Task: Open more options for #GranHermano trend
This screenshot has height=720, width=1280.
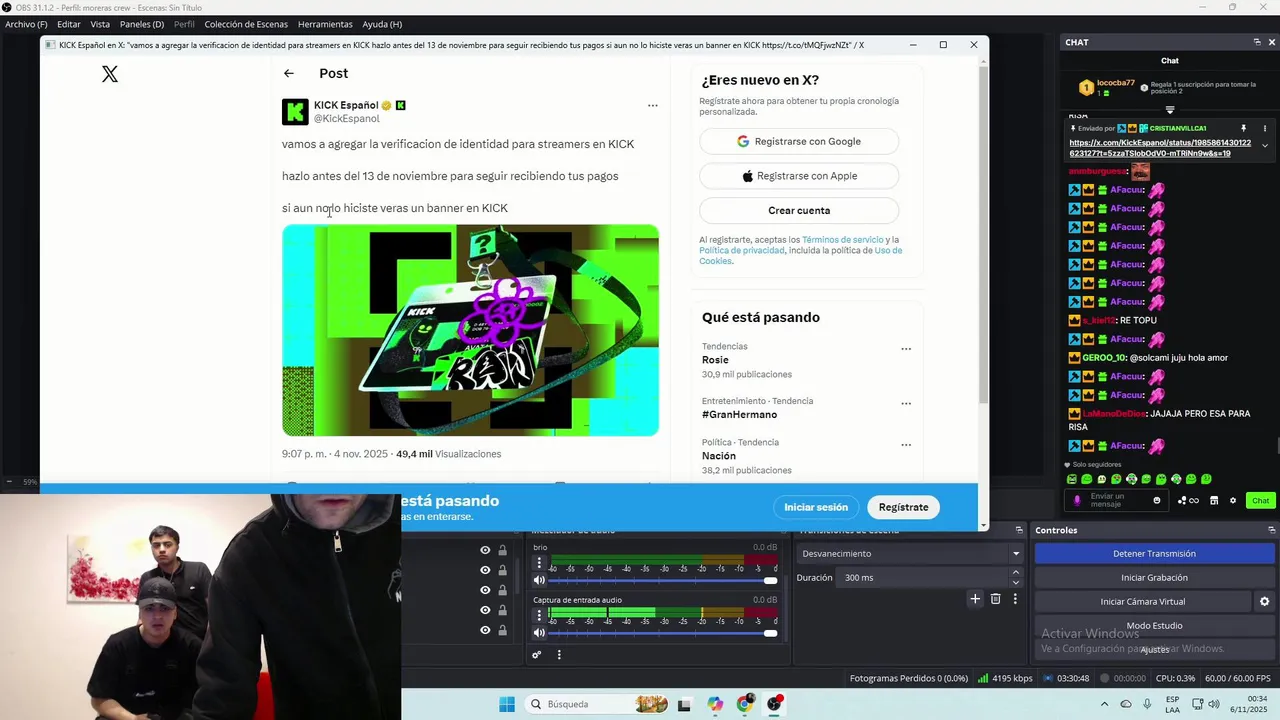Action: [x=906, y=404]
